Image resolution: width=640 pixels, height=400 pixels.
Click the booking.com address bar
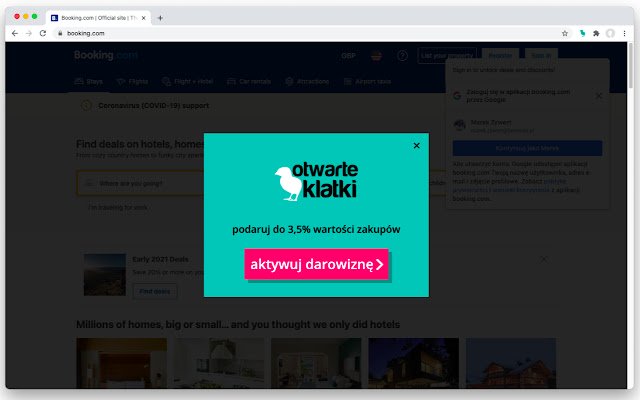coord(306,33)
